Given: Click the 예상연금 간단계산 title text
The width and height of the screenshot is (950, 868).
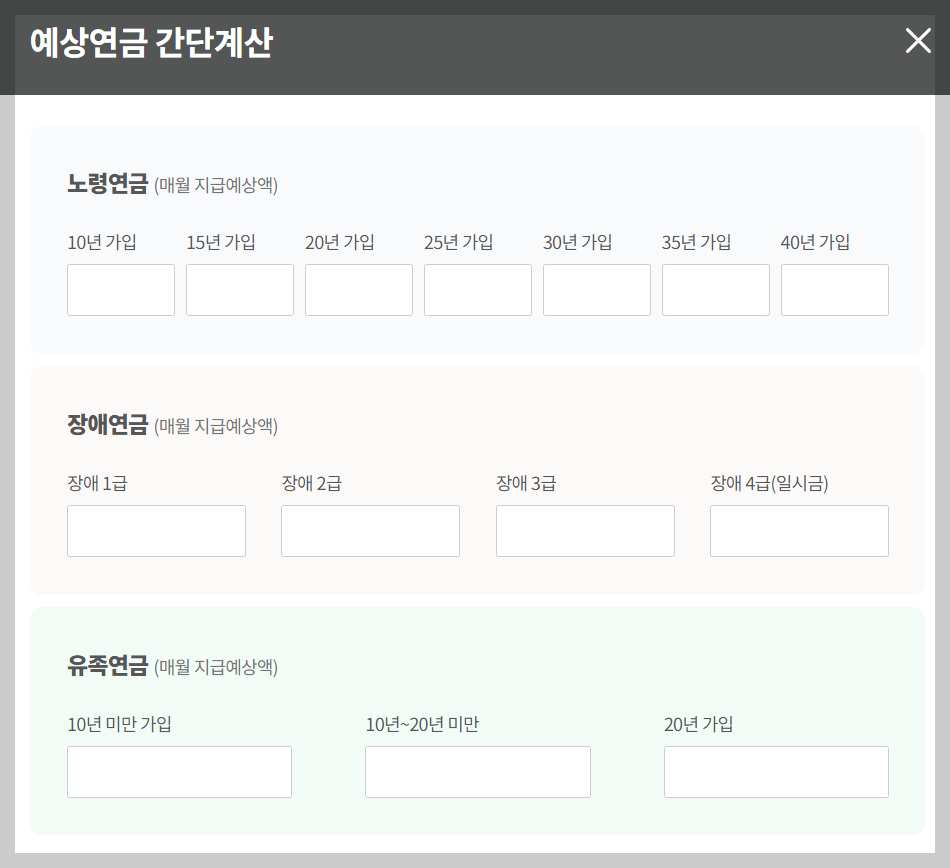Looking at the screenshot, I should tap(151, 42).
